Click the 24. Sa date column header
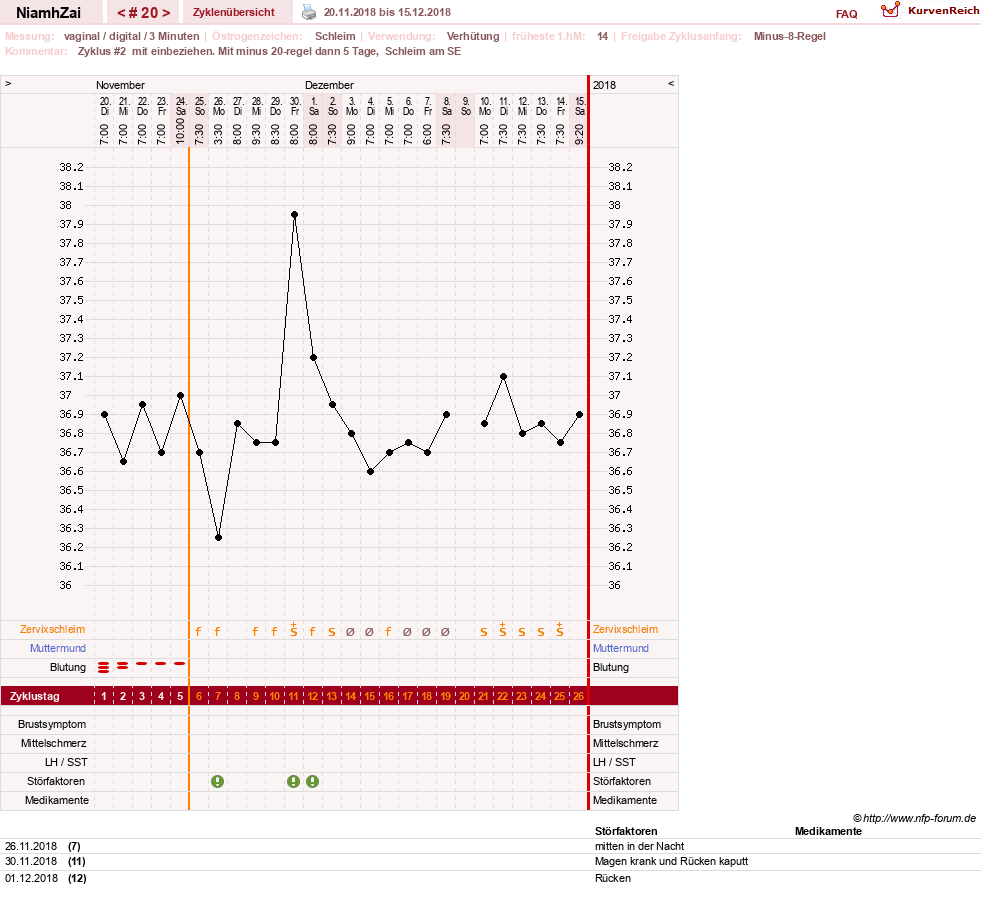 (180, 106)
